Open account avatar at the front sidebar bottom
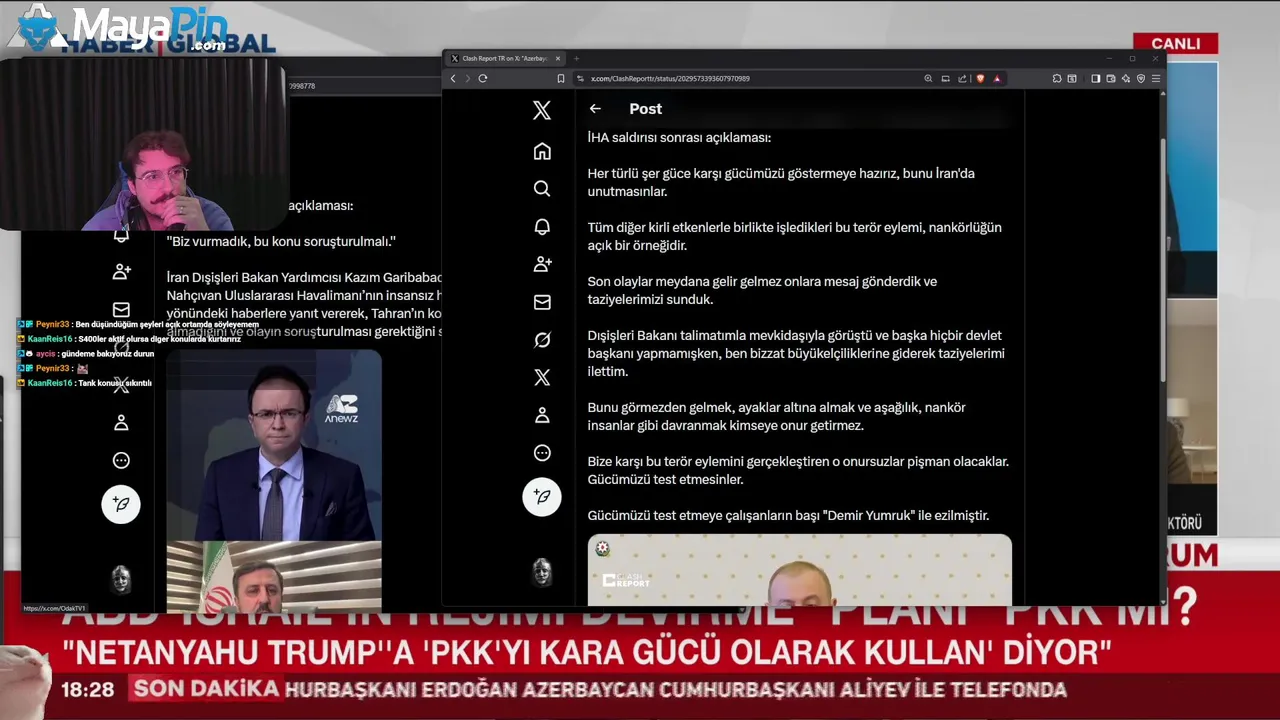The image size is (1280, 720). 542,572
